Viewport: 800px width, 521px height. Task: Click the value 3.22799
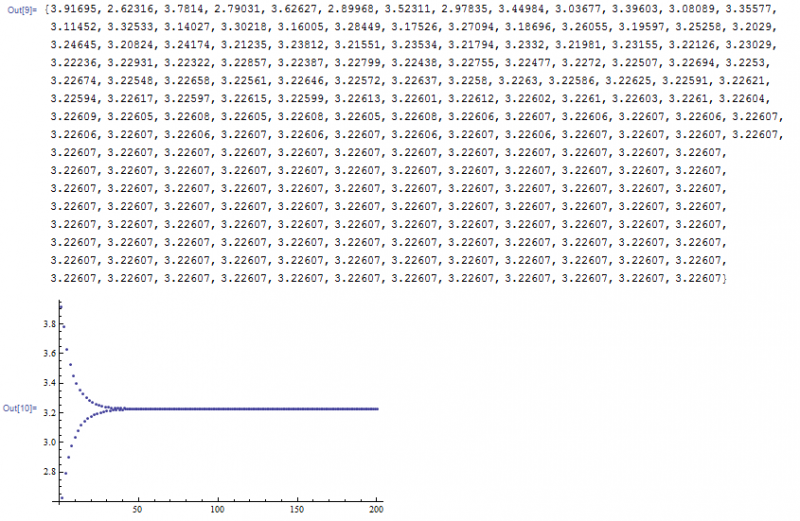coord(358,63)
